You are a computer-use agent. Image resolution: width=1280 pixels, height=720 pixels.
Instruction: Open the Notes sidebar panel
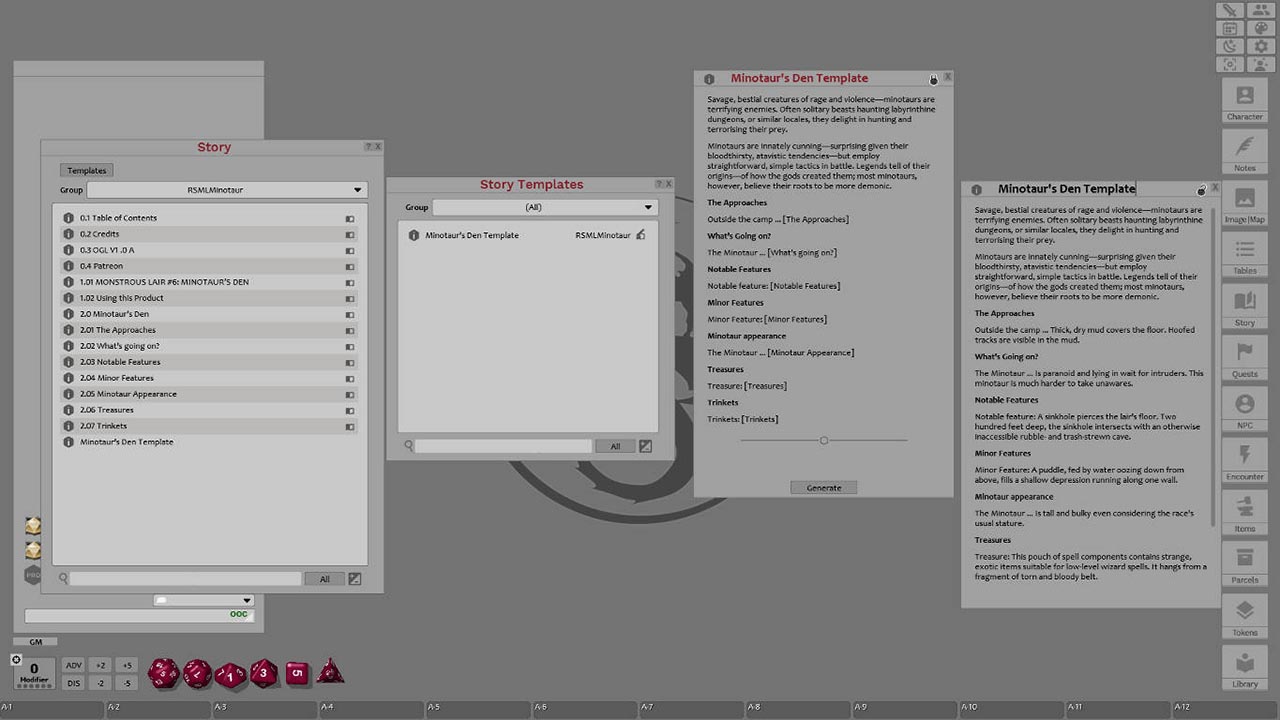click(1244, 152)
